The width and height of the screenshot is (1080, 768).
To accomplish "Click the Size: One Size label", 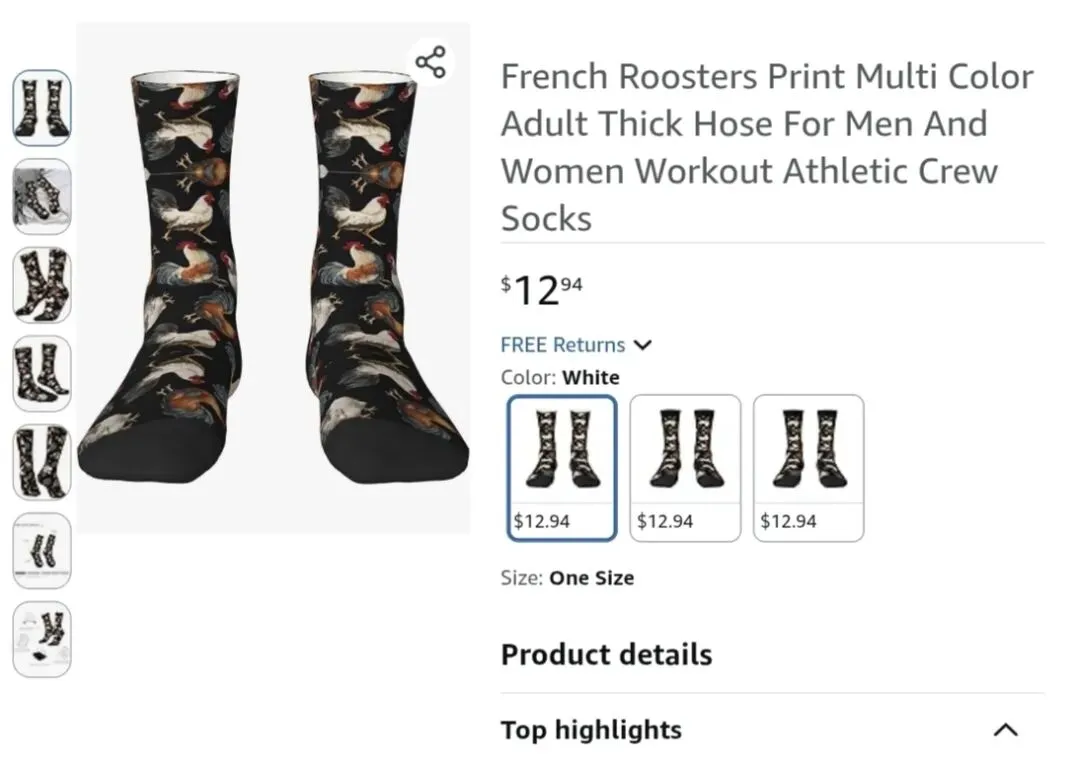I will [567, 578].
